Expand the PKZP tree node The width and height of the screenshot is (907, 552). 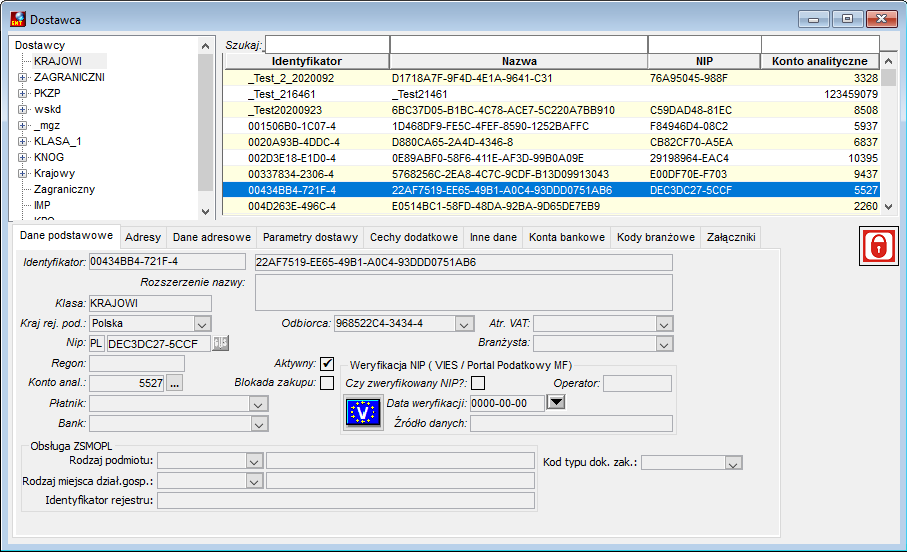(22, 93)
